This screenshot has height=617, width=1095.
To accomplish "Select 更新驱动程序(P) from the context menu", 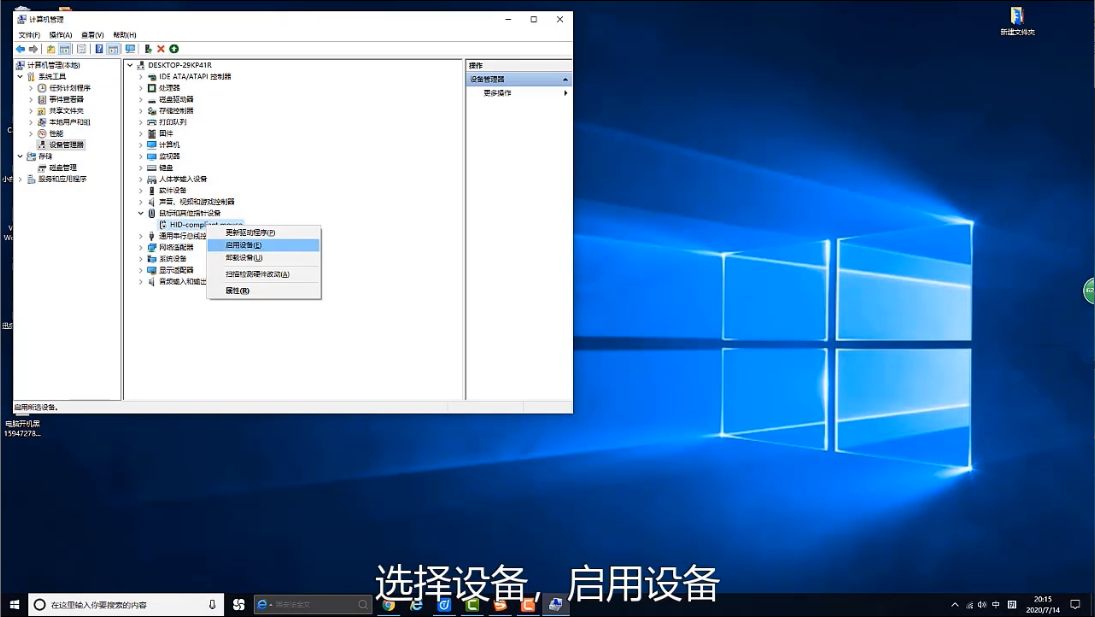I will tap(249, 232).
